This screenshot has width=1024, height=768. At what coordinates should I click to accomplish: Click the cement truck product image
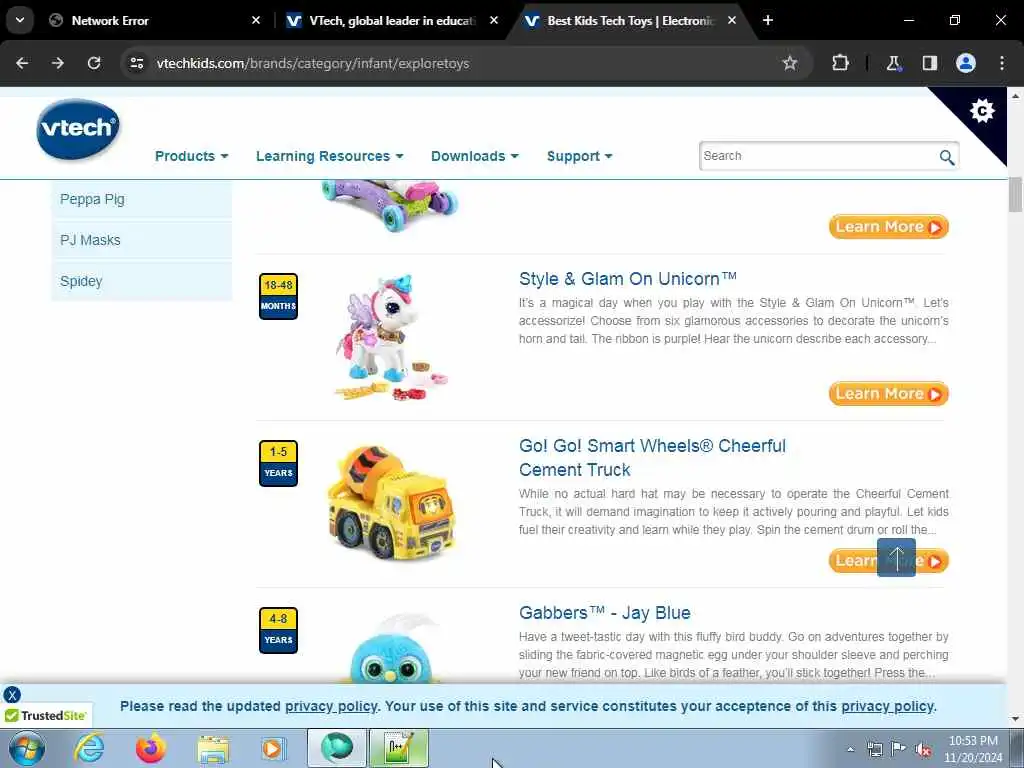tap(391, 503)
